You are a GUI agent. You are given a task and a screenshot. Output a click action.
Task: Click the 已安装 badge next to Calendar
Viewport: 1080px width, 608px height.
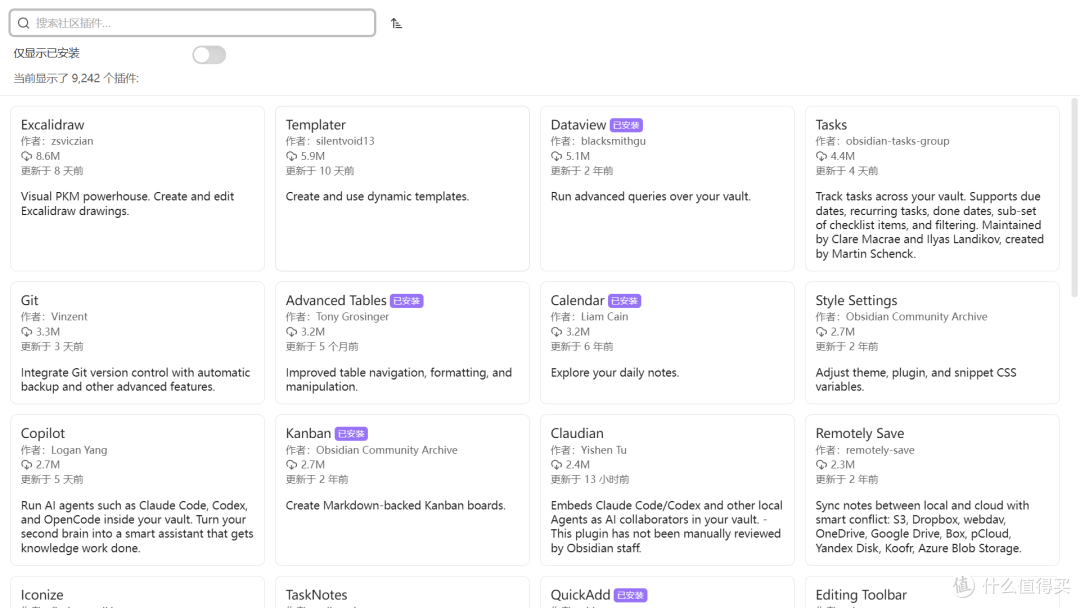click(625, 301)
